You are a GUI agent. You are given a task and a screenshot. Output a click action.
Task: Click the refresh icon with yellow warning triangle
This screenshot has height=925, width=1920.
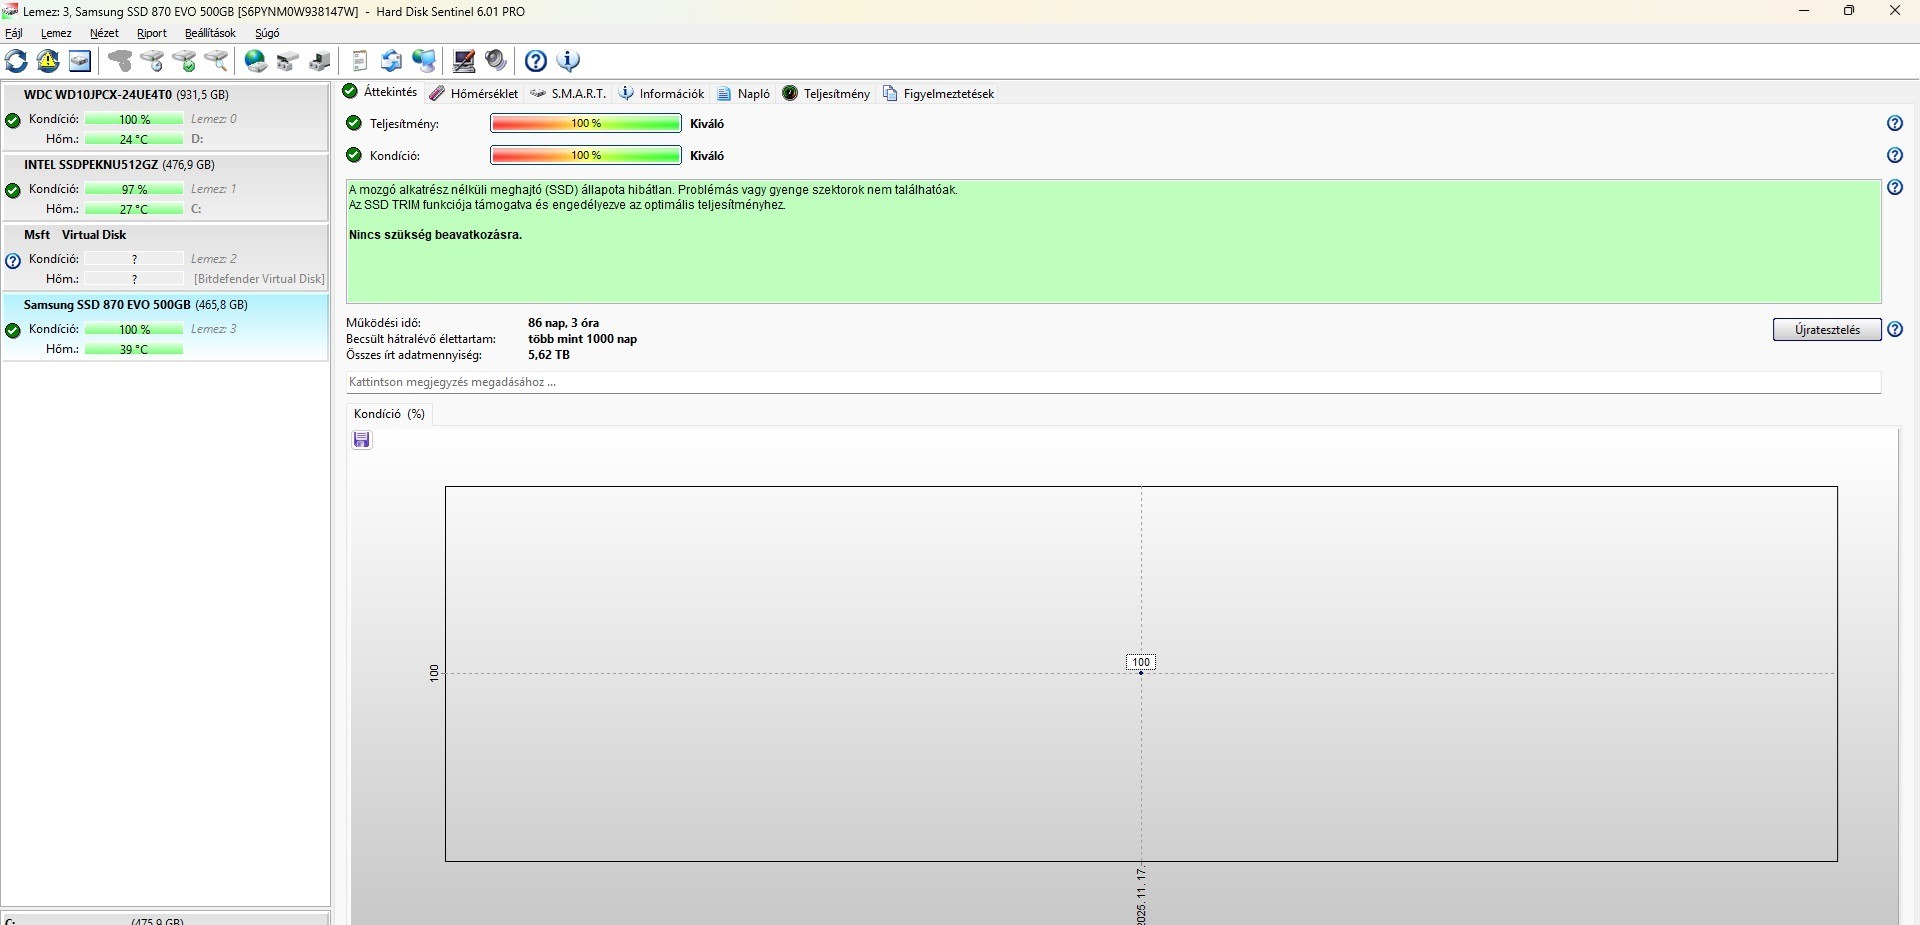pyautogui.click(x=48, y=61)
